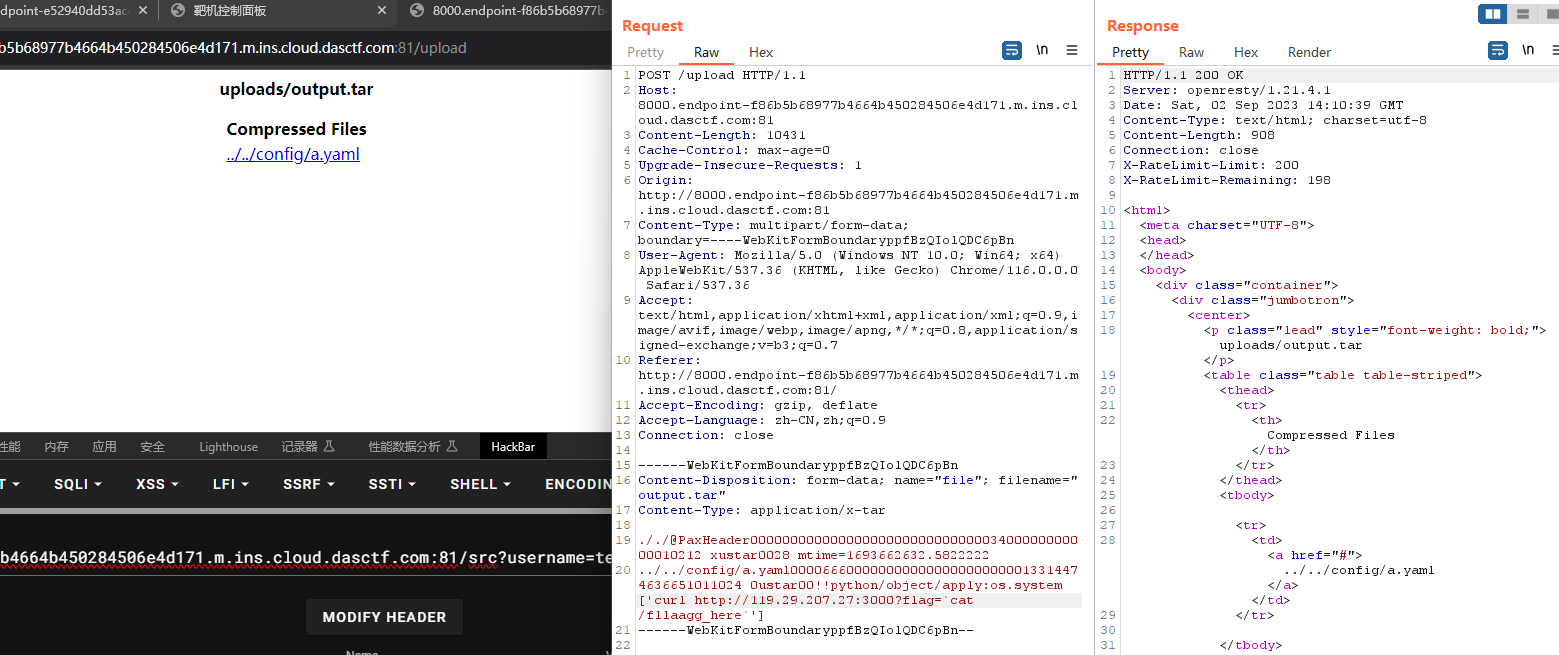Expand LFI dropdown in HackBar

click(x=230, y=484)
